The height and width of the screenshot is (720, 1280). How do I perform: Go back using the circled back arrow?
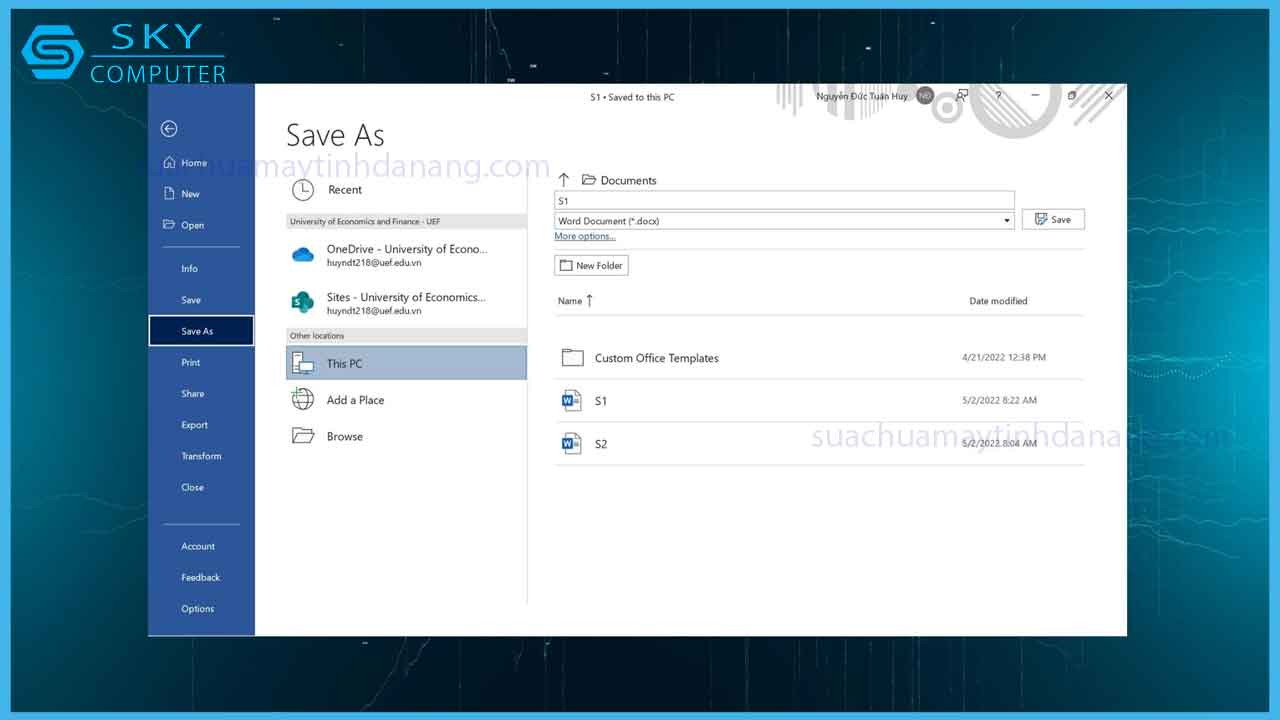169,128
